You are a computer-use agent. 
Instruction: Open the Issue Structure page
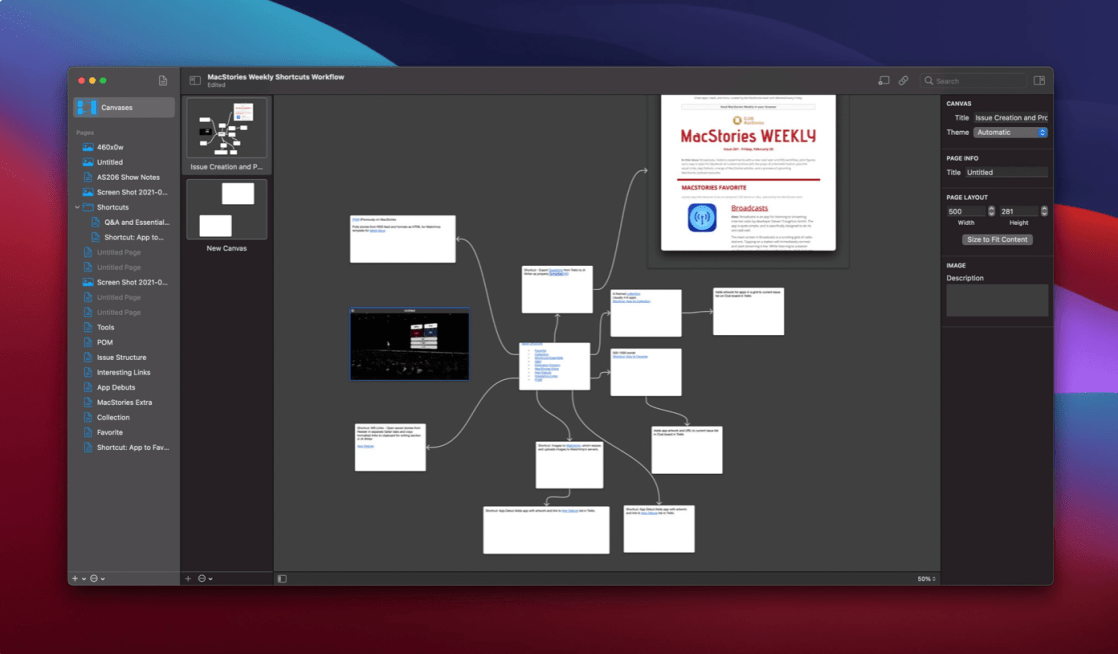[121, 357]
